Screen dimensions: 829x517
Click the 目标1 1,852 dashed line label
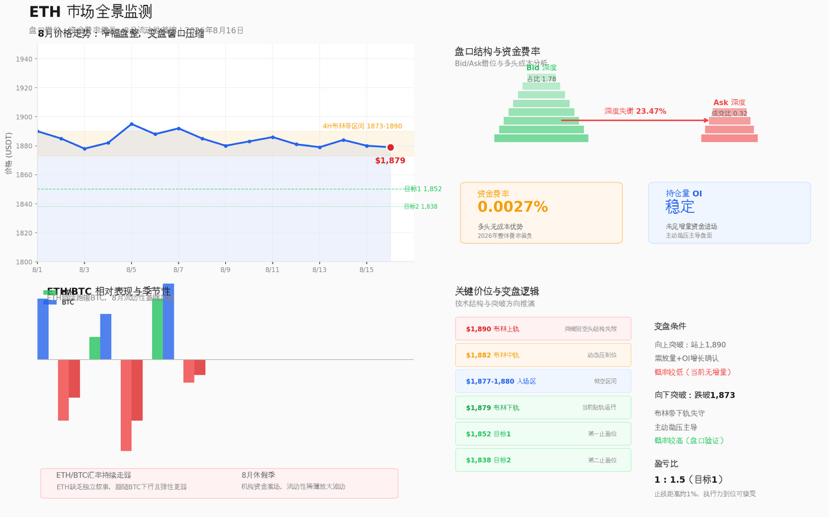tap(422, 189)
